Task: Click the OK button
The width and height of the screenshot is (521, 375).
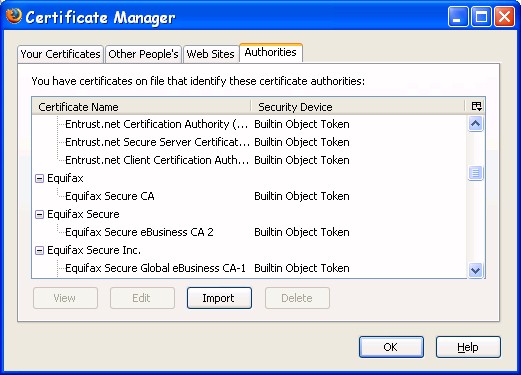Action: click(391, 347)
